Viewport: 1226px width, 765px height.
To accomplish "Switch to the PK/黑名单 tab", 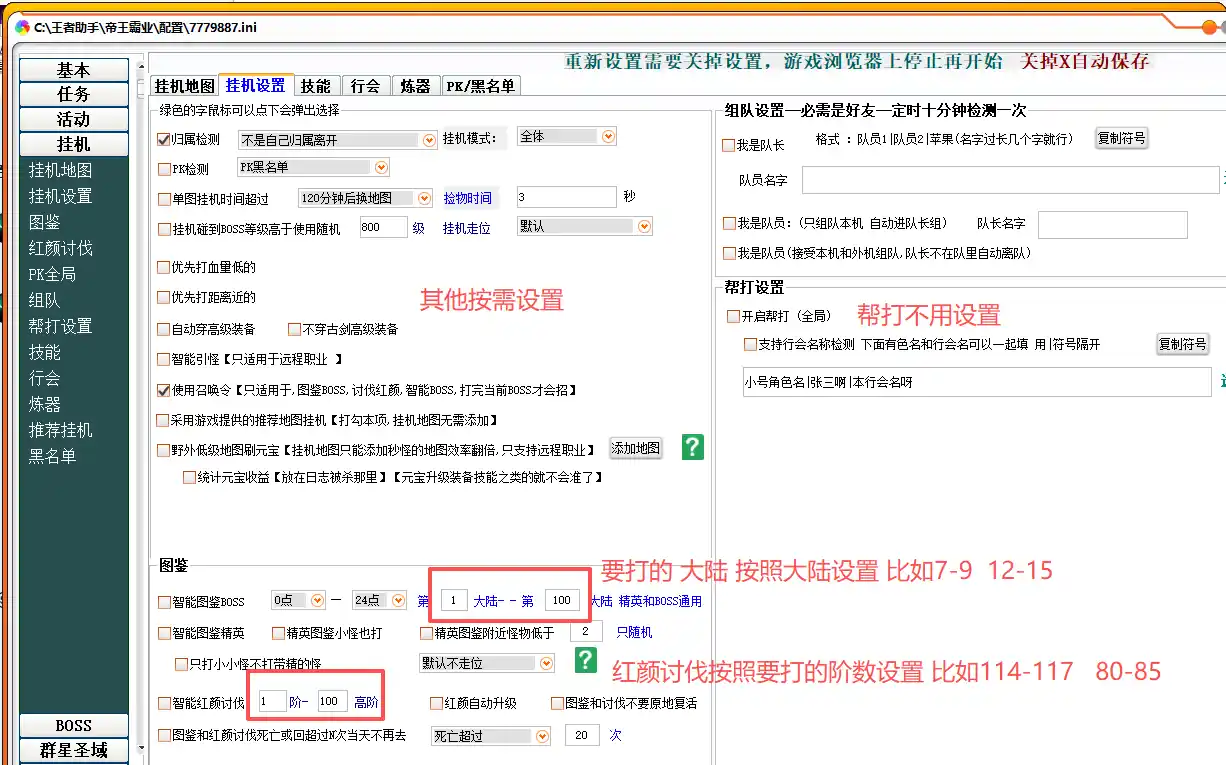I will click(x=481, y=86).
